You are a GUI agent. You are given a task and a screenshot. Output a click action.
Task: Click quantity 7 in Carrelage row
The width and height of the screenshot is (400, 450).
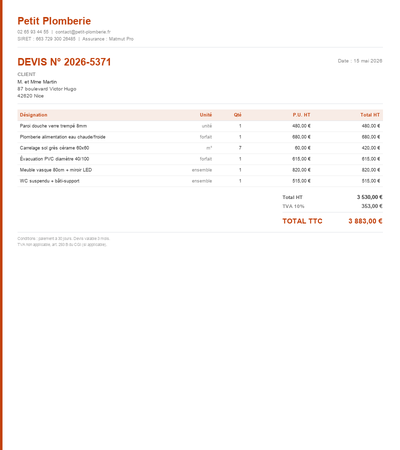coord(240,148)
